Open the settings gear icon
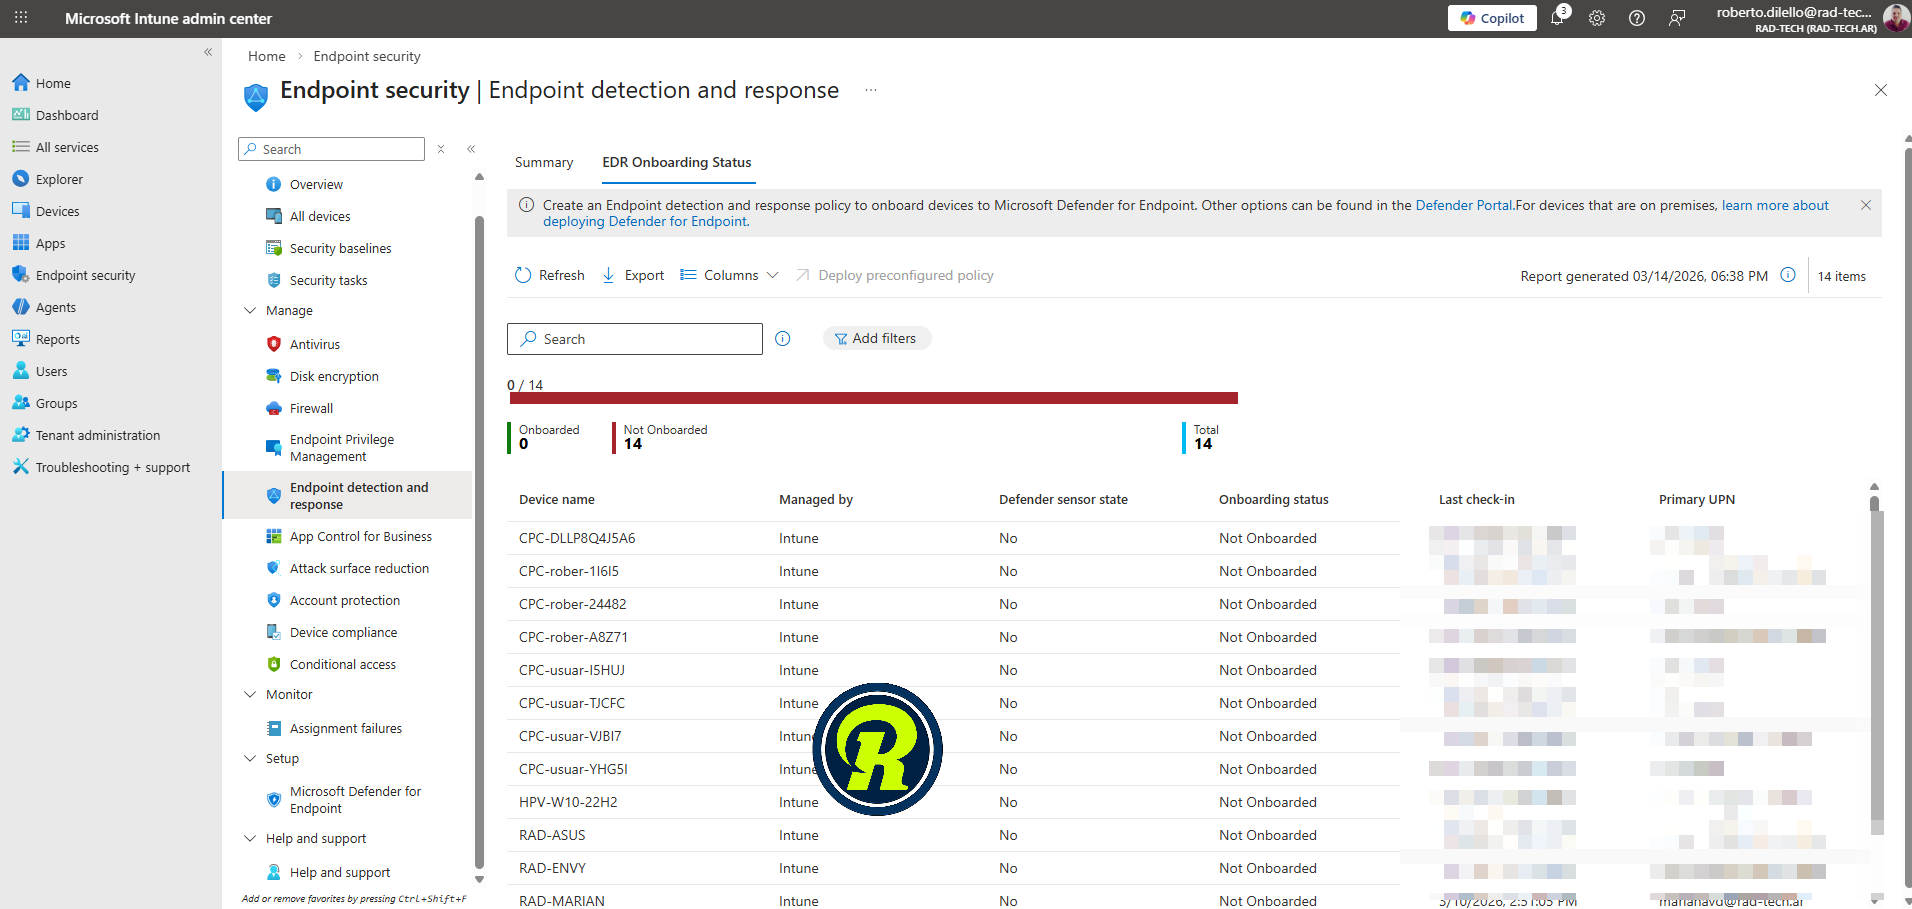 (x=1597, y=18)
